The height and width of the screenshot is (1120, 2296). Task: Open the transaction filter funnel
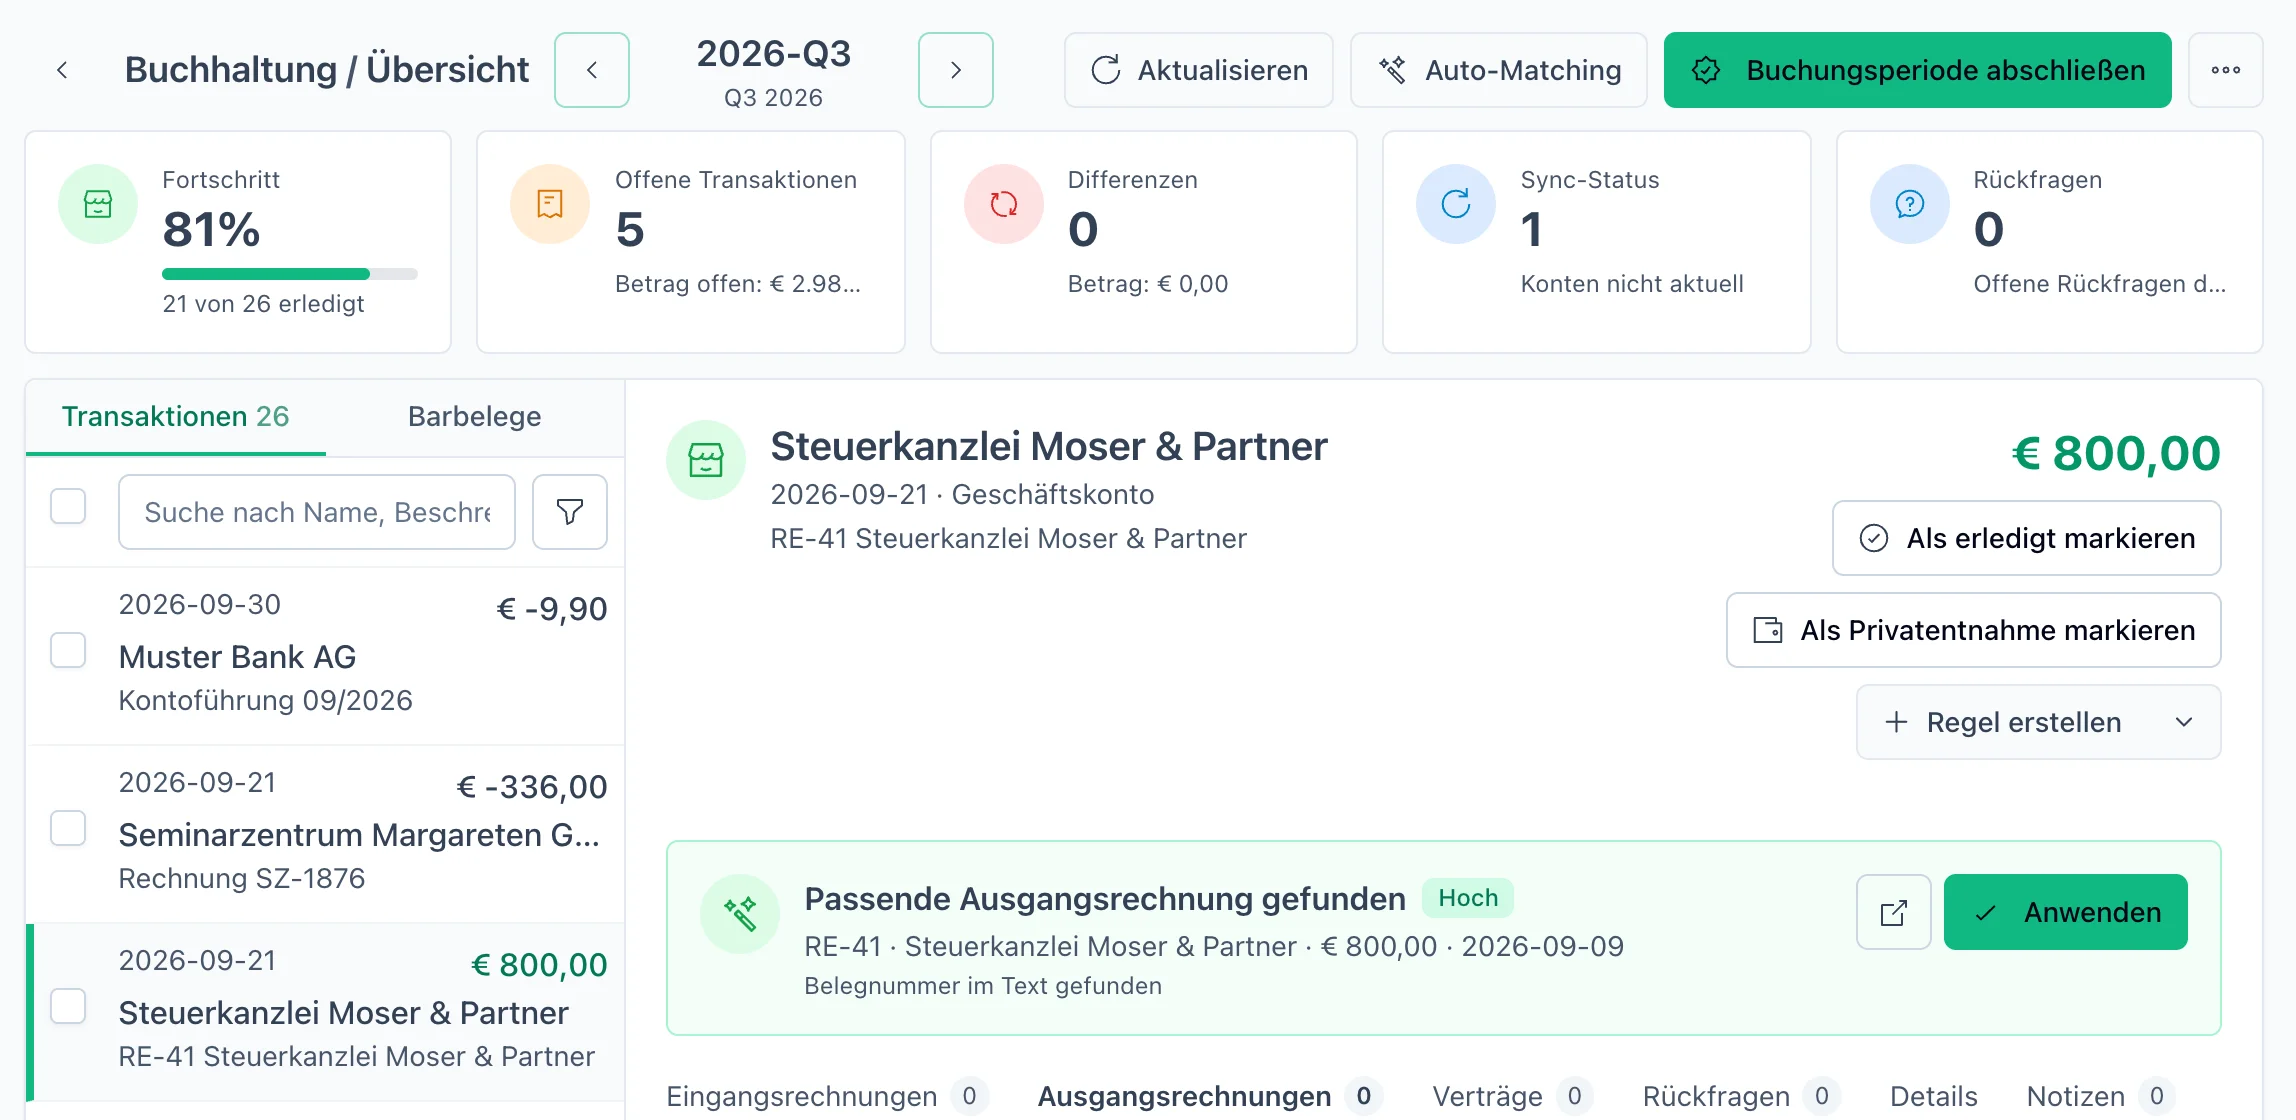(x=570, y=512)
